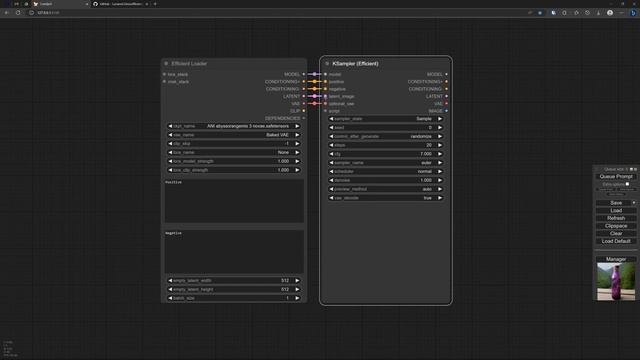Image resolution: width=640 pixels, height=360 pixels.
Task: Click the Clear button
Action: (x=616, y=234)
